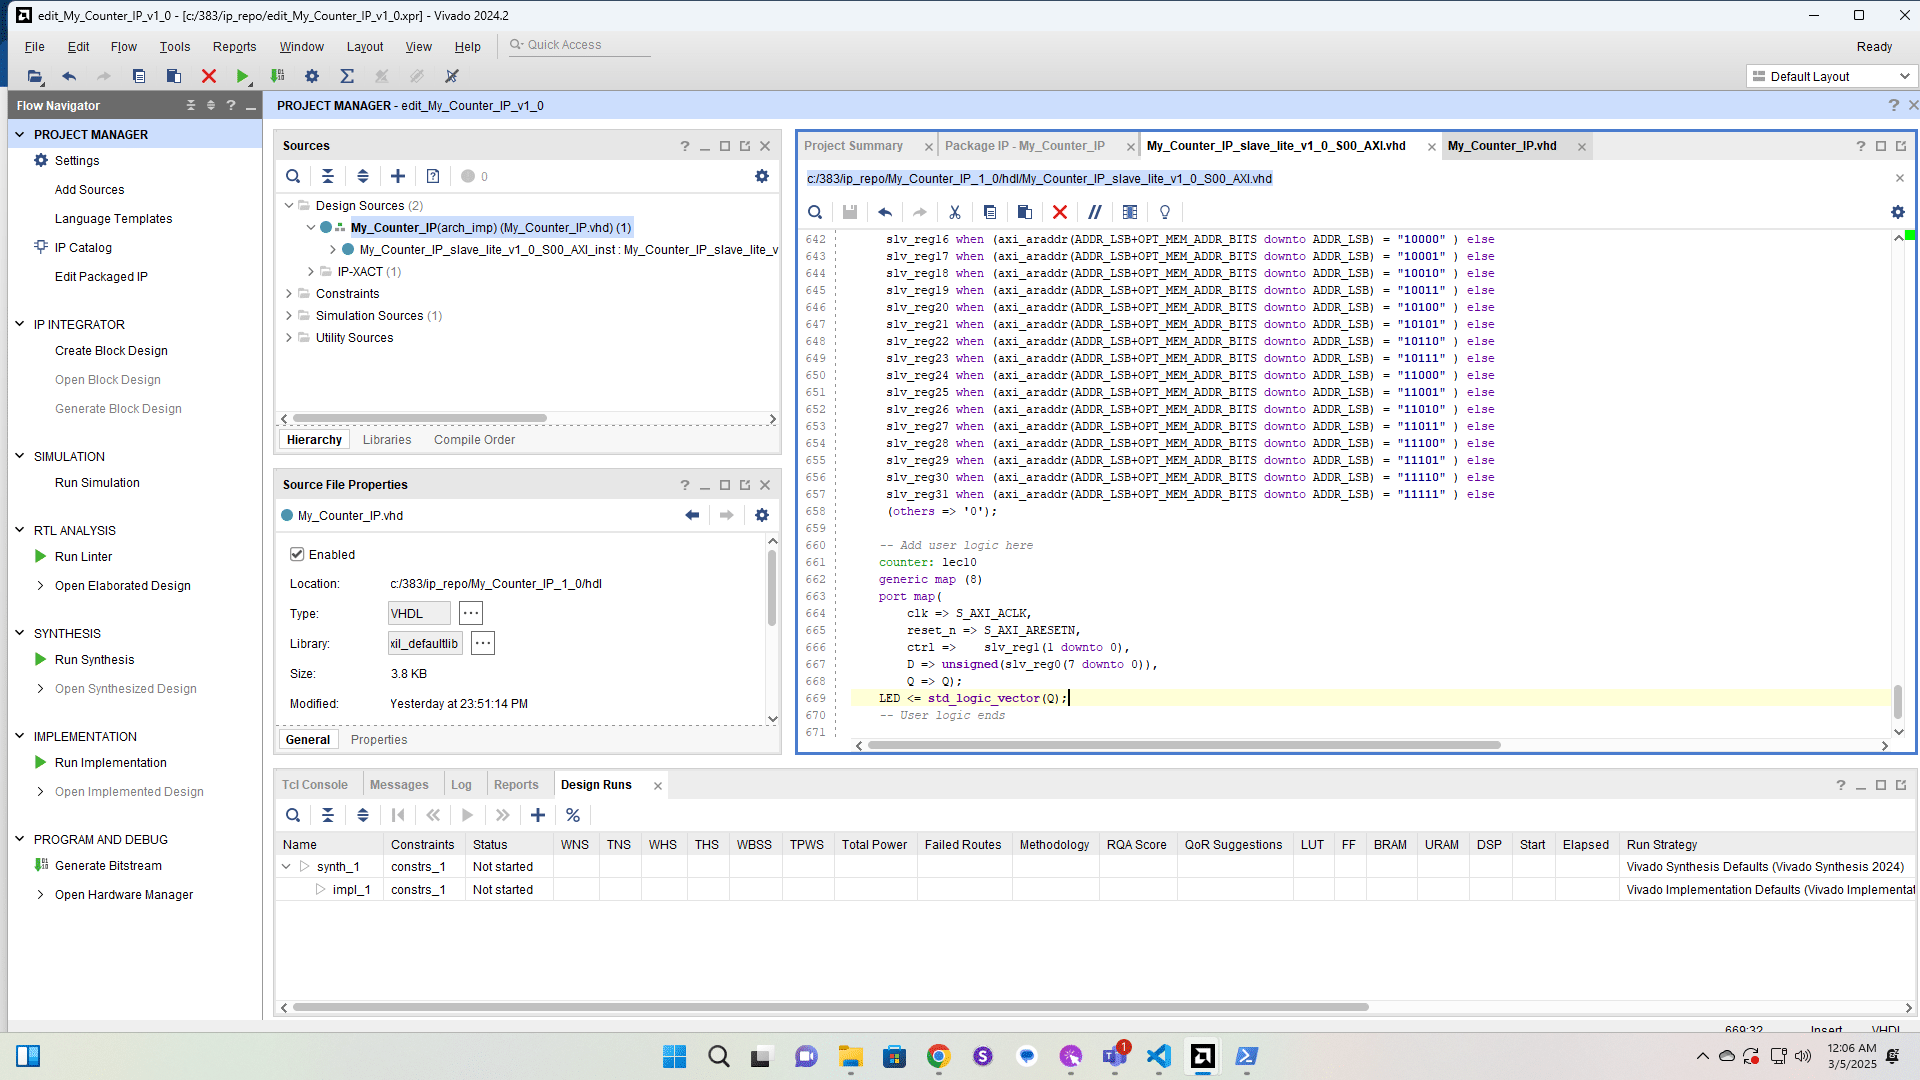Open the Type dropdown showing VHDL
The width and height of the screenshot is (1920, 1080).
tap(418, 613)
